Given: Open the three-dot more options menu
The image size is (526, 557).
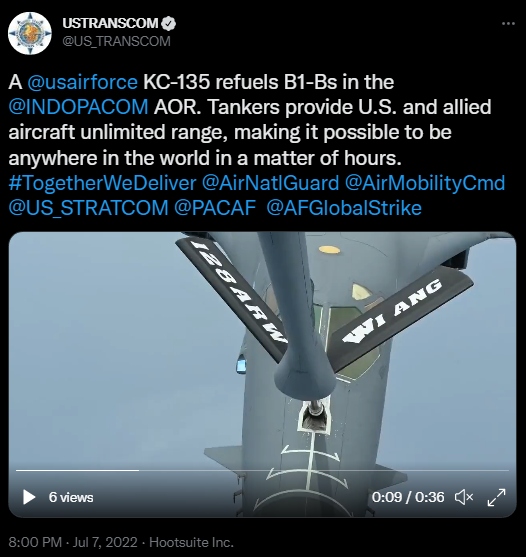Looking at the screenshot, I should (x=508, y=24).
